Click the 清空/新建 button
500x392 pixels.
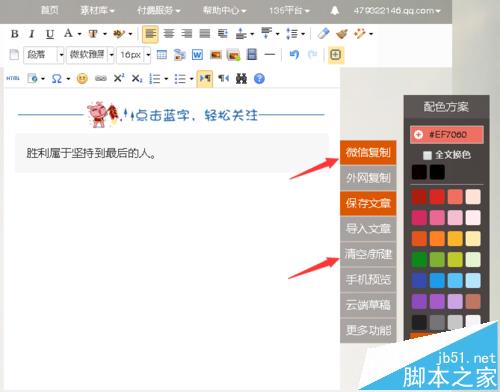(x=368, y=254)
